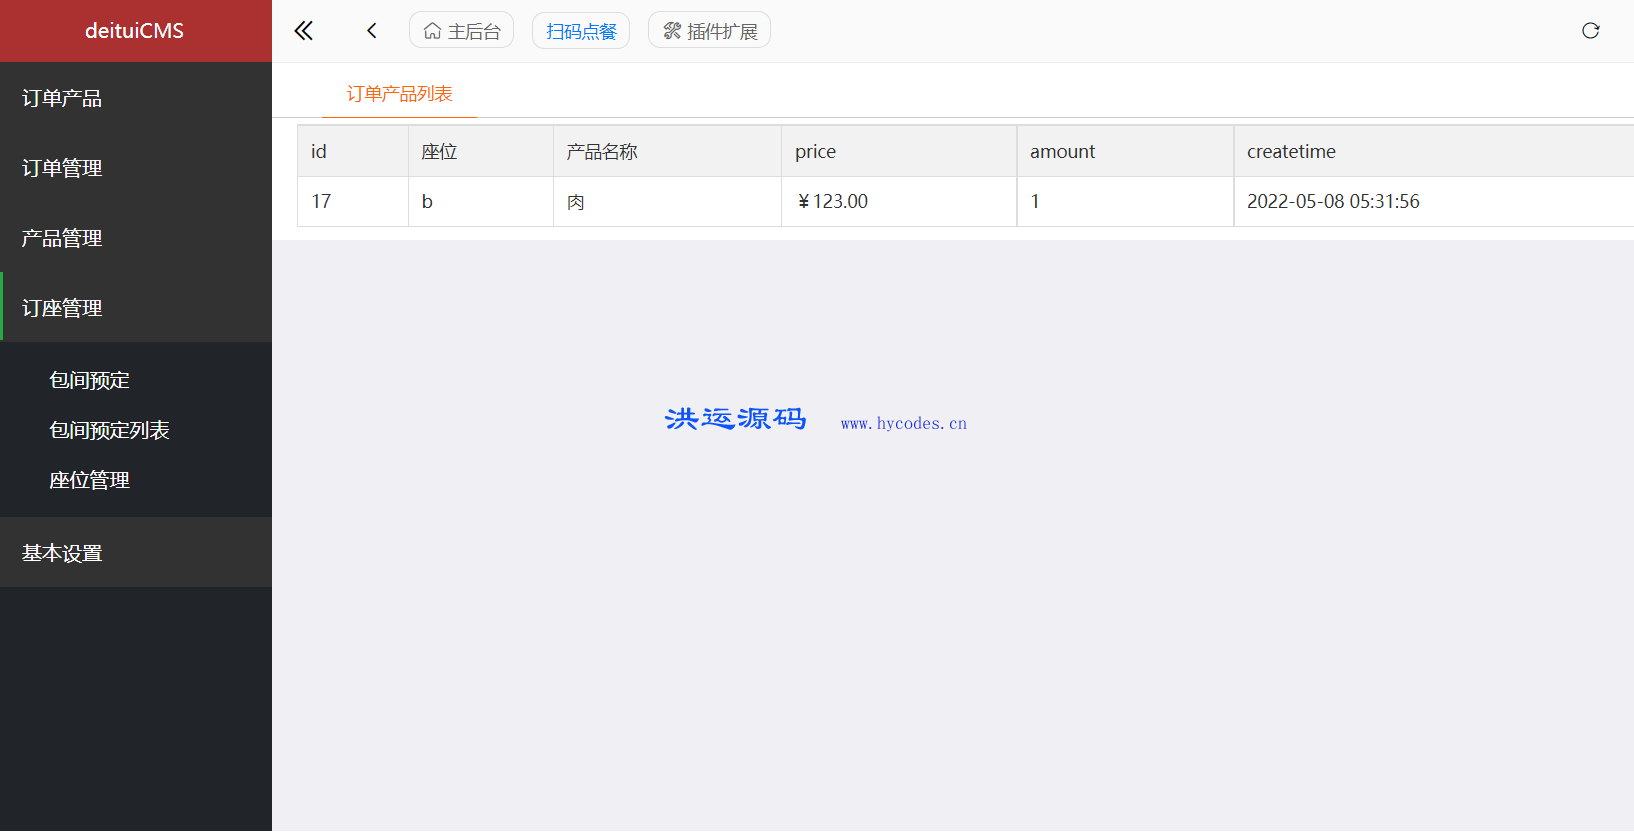Image resolution: width=1634 pixels, height=838 pixels.
Task: Open 订单产品 in the sidebar
Action: coord(136,98)
